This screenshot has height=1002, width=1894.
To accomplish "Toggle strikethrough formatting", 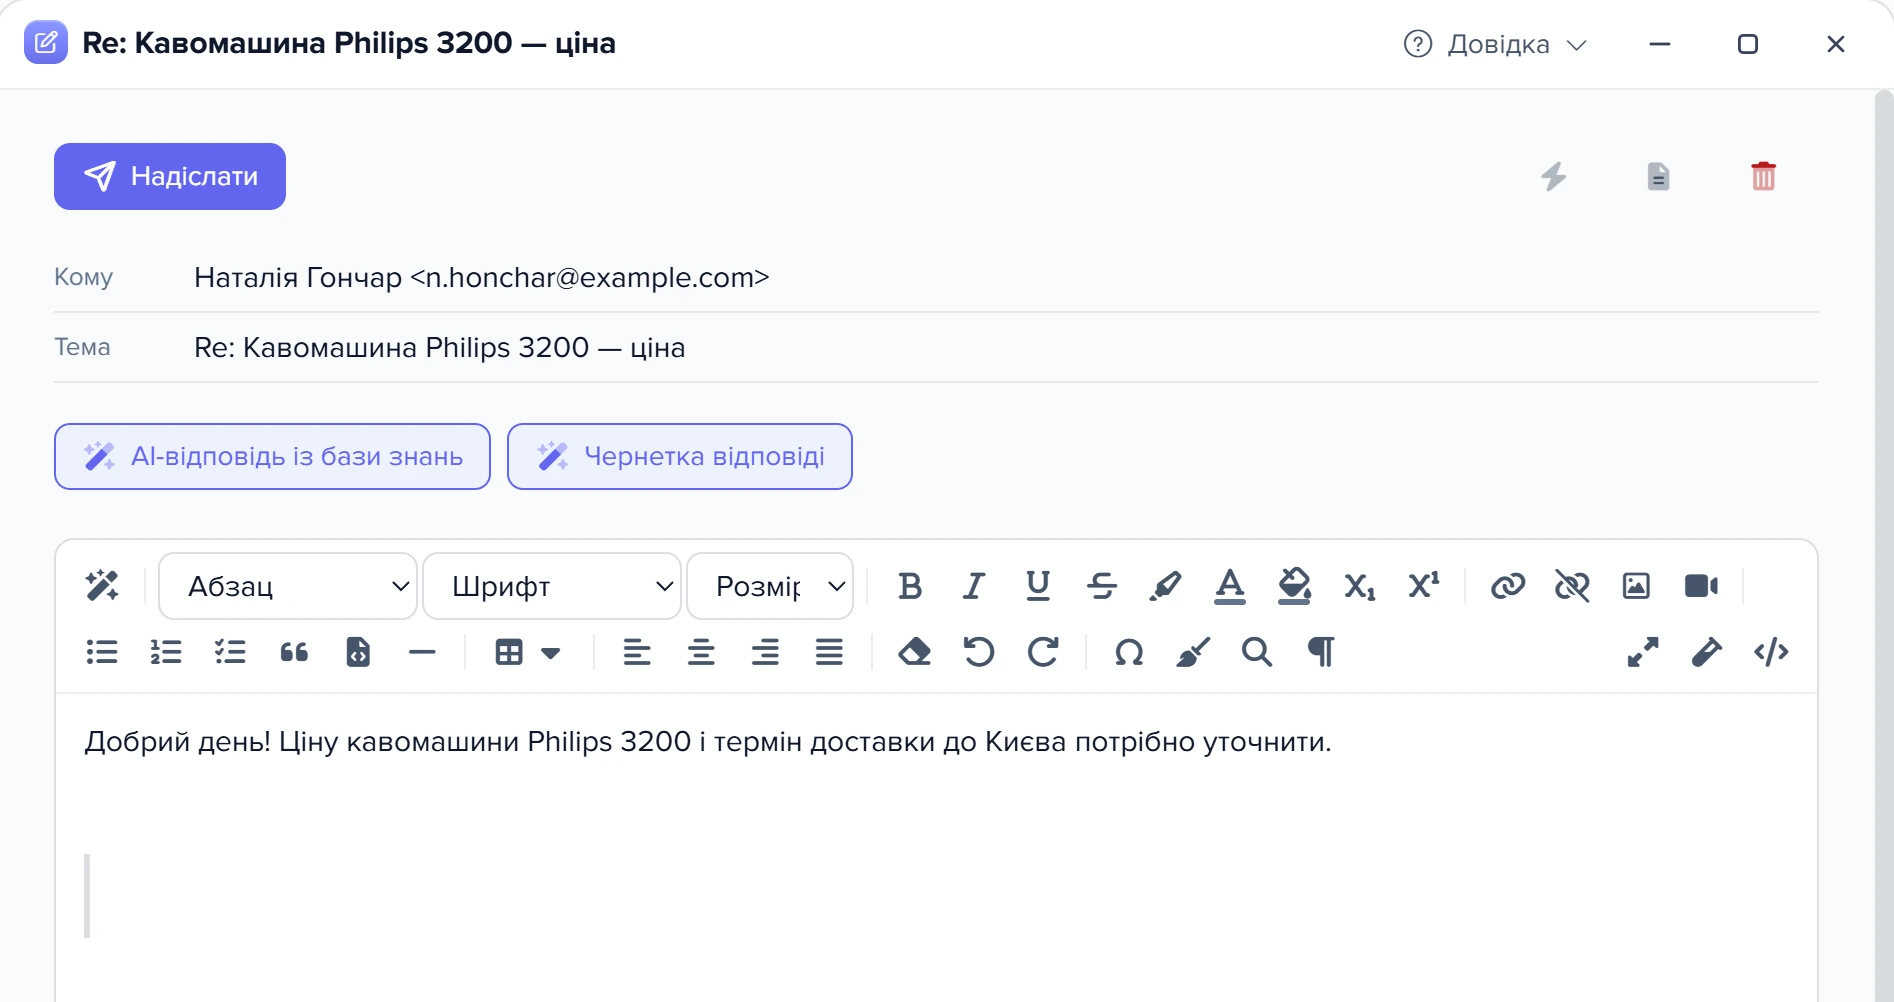I will [x=1102, y=586].
